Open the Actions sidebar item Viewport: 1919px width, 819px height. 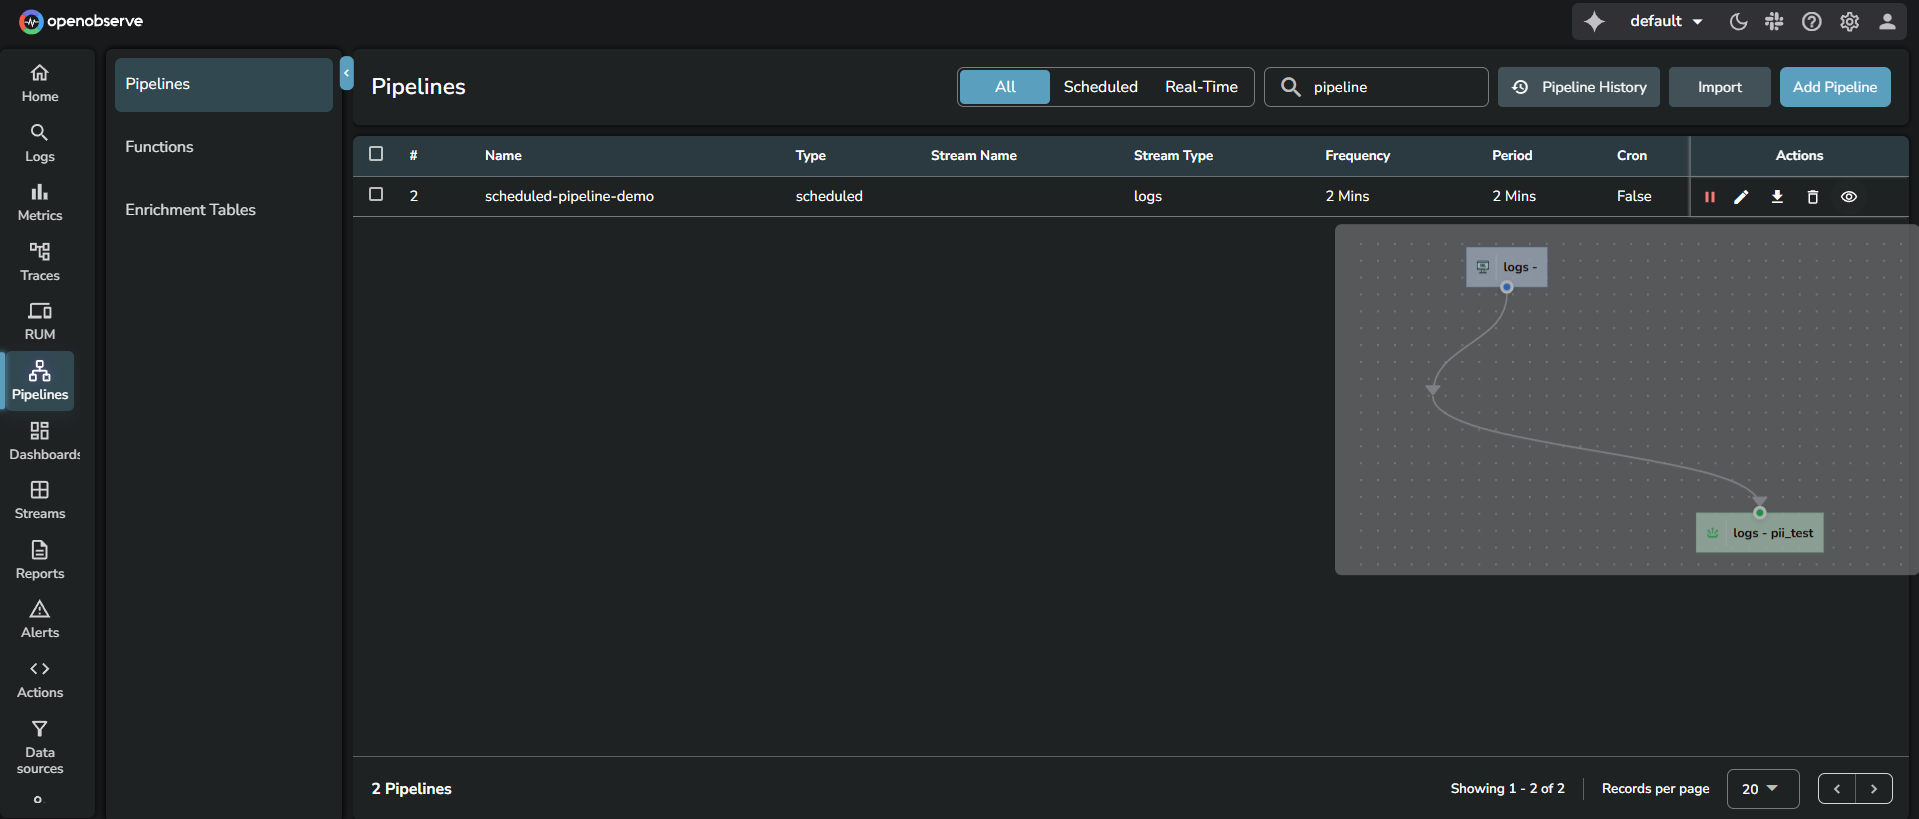[40, 679]
